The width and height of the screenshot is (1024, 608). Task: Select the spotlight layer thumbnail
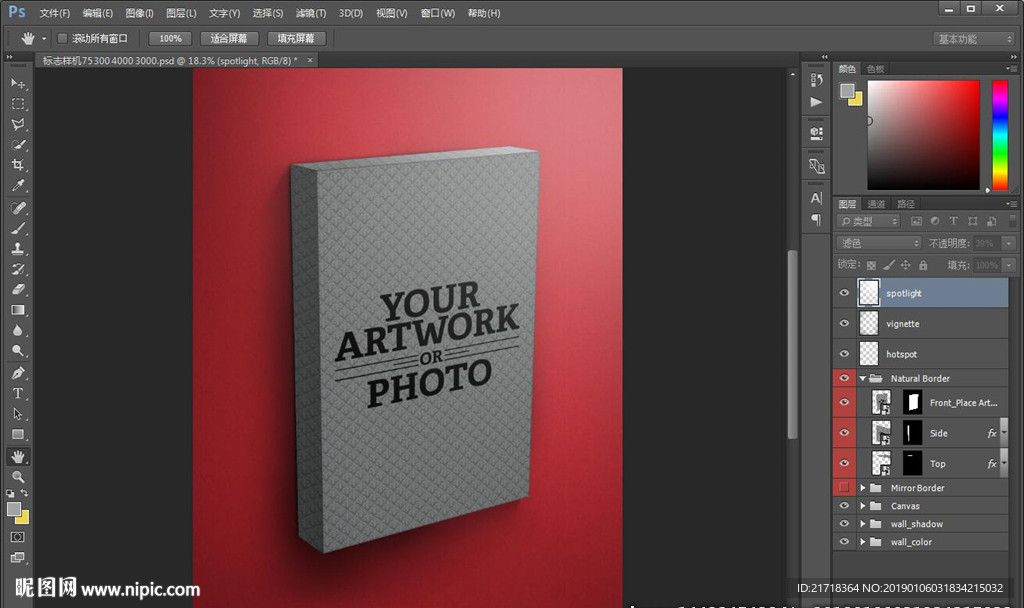[869, 293]
